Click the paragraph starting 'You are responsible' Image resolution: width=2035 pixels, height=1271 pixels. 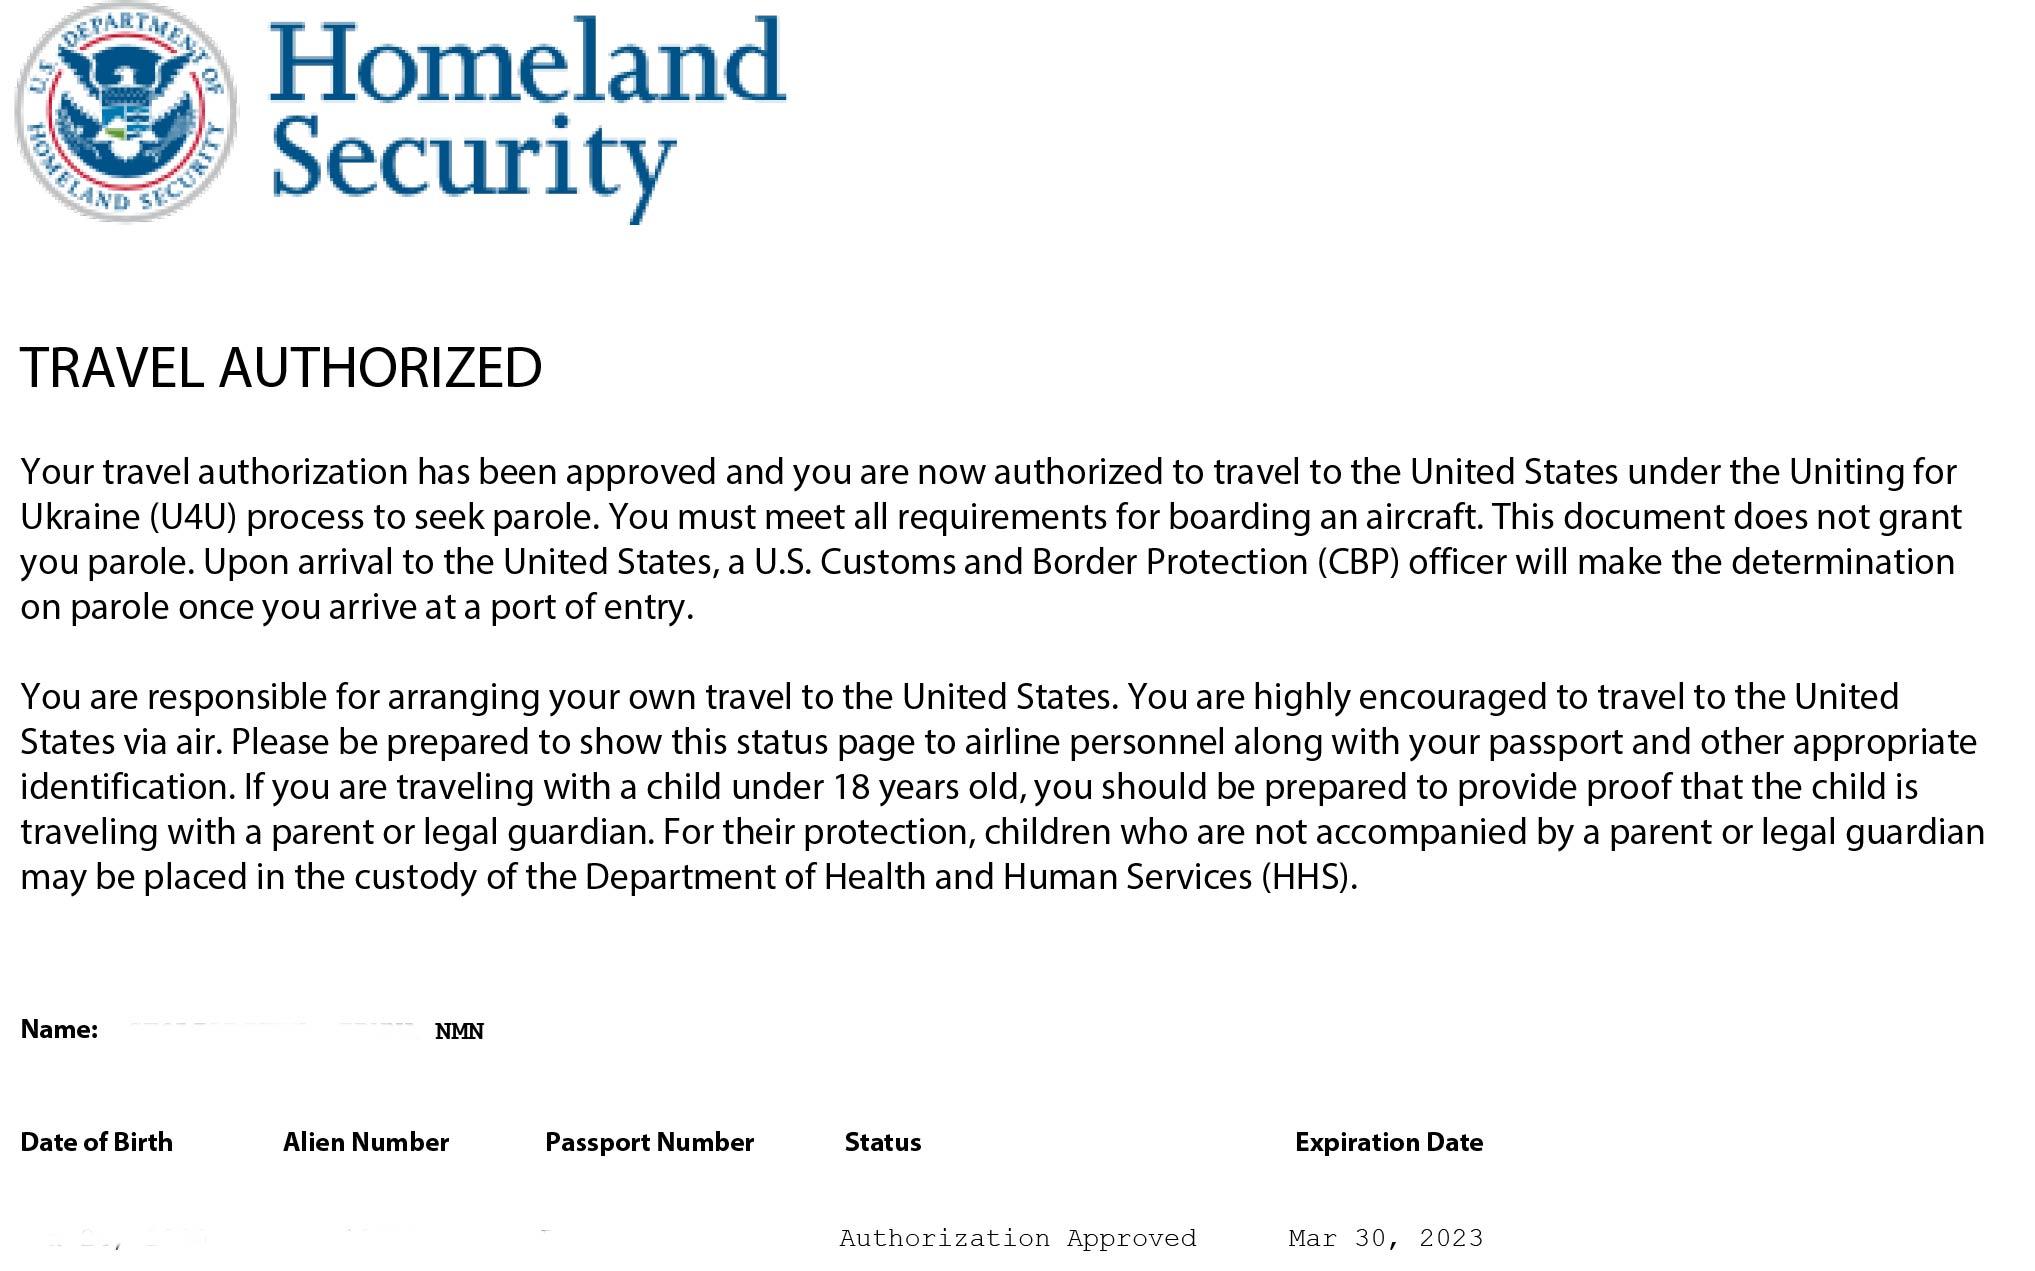1002,786
